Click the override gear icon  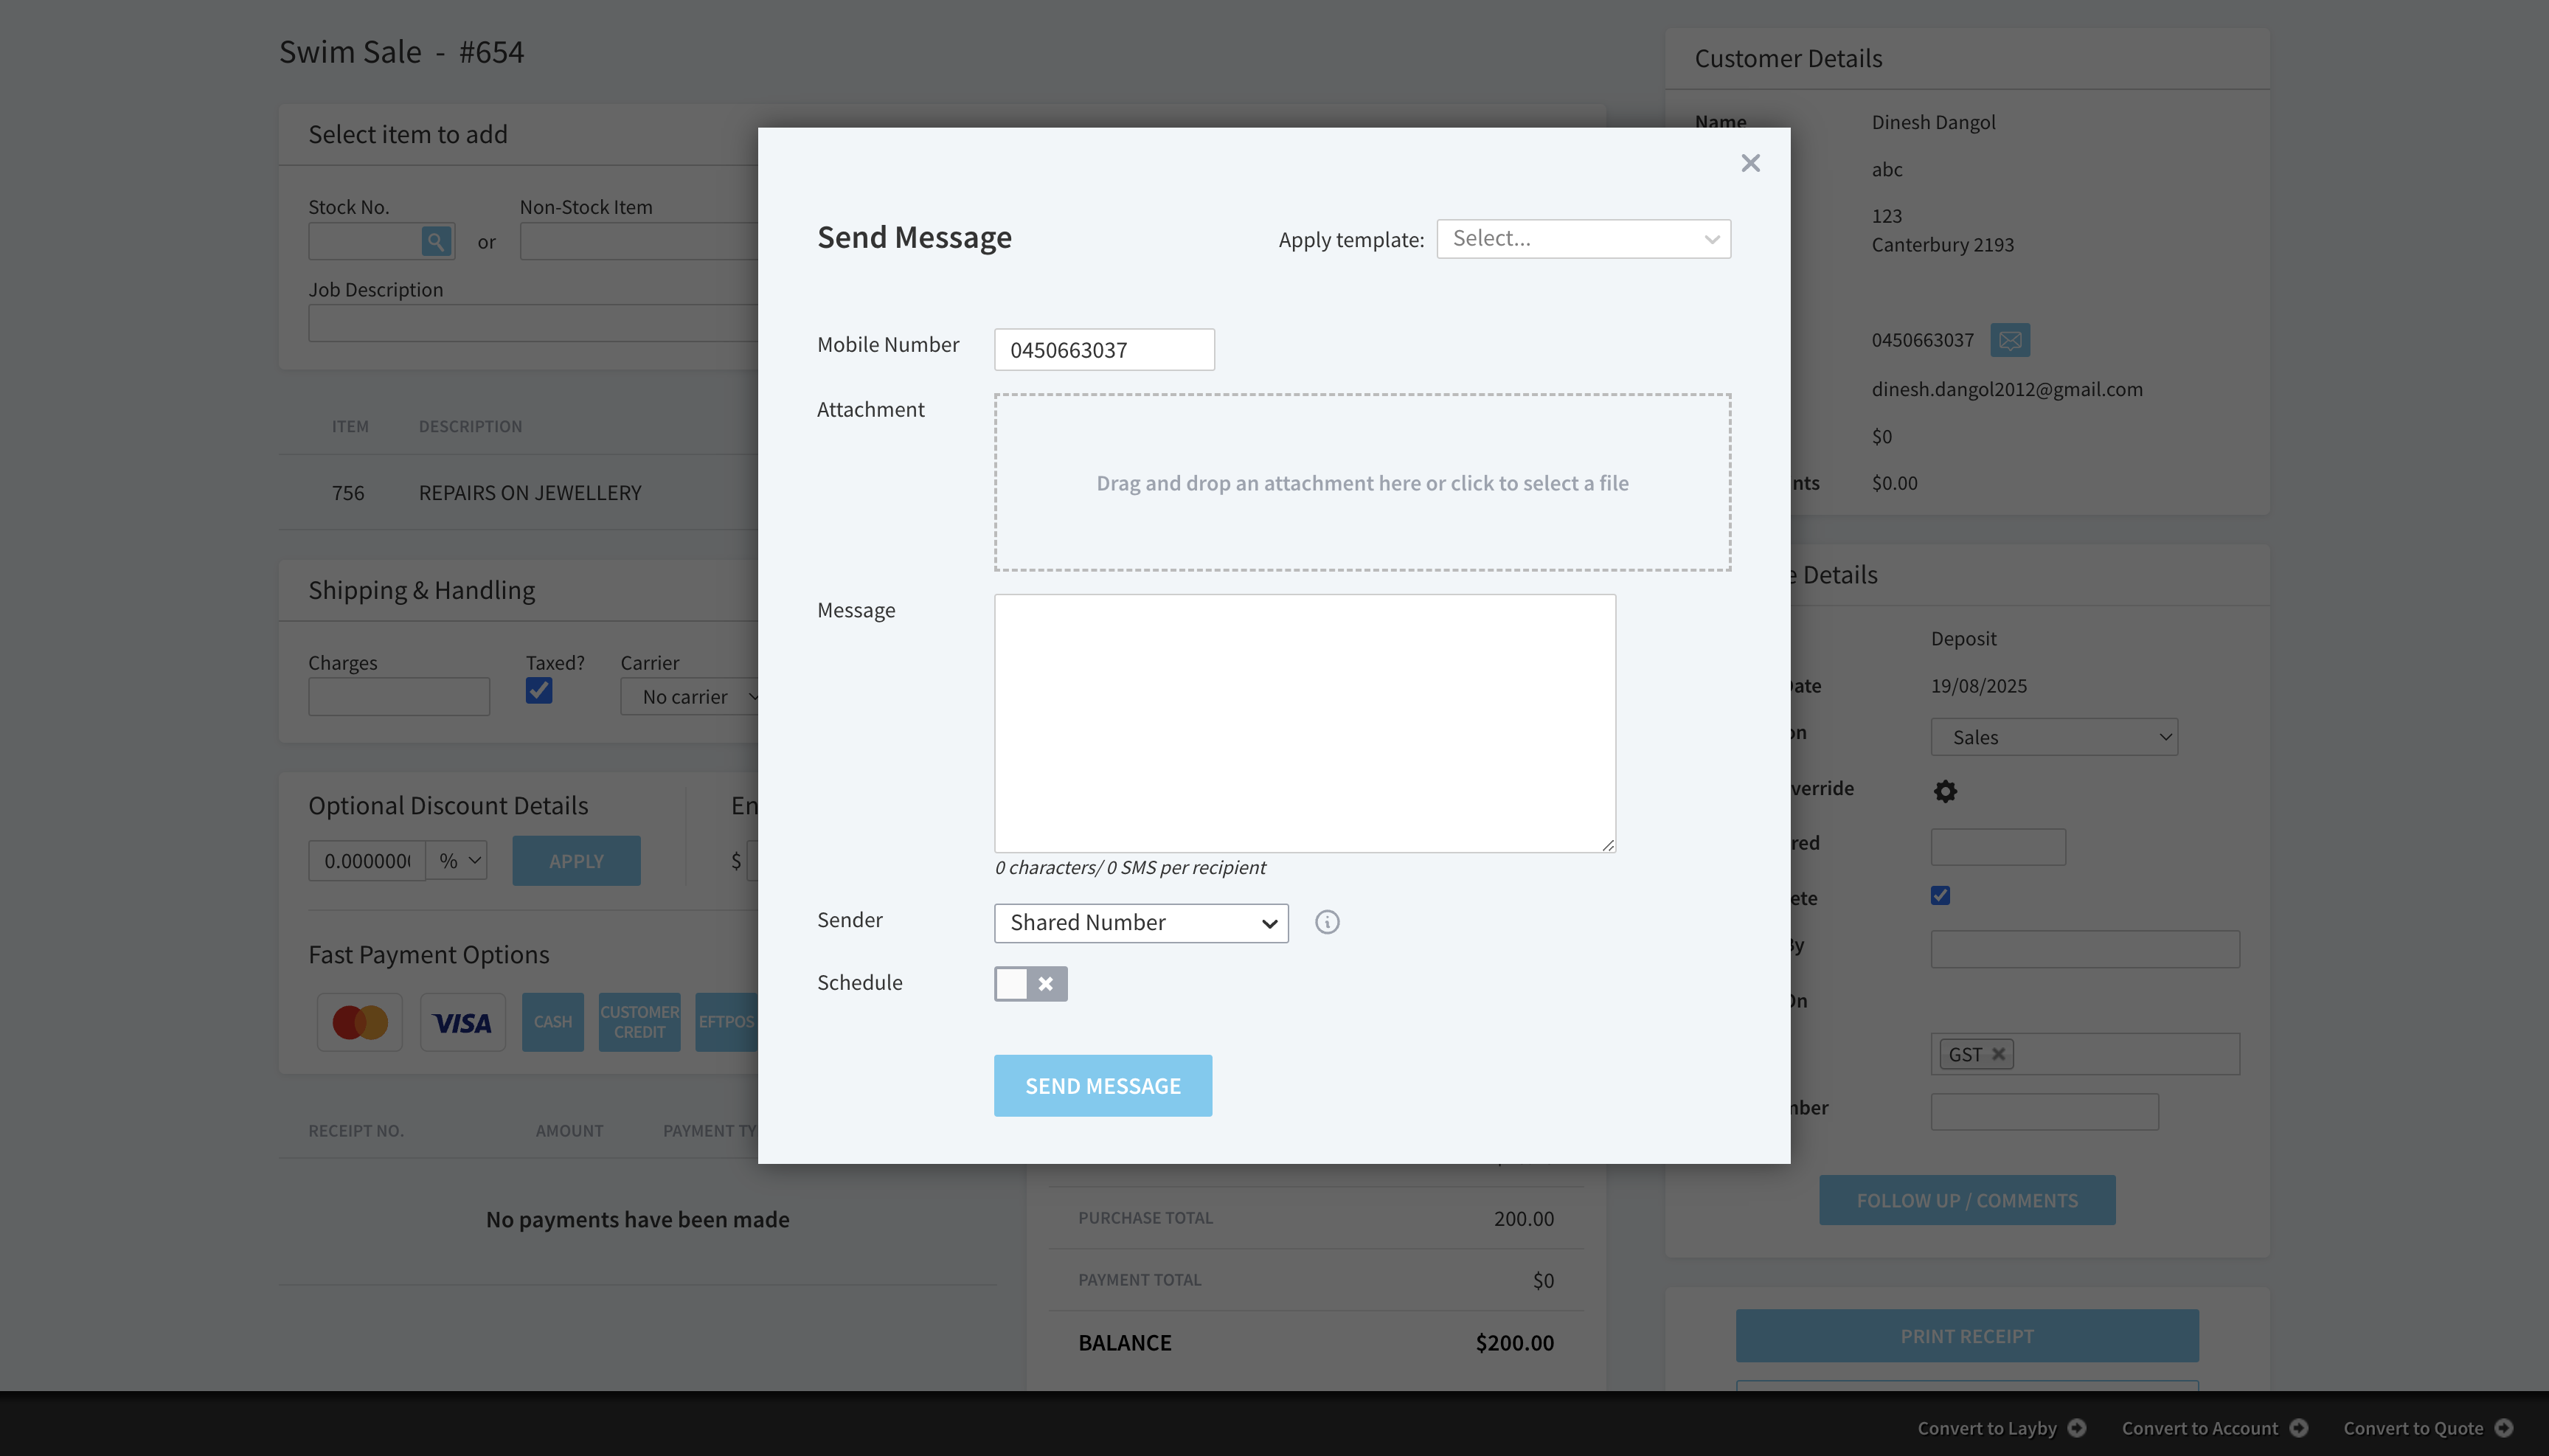tap(1945, 791)
